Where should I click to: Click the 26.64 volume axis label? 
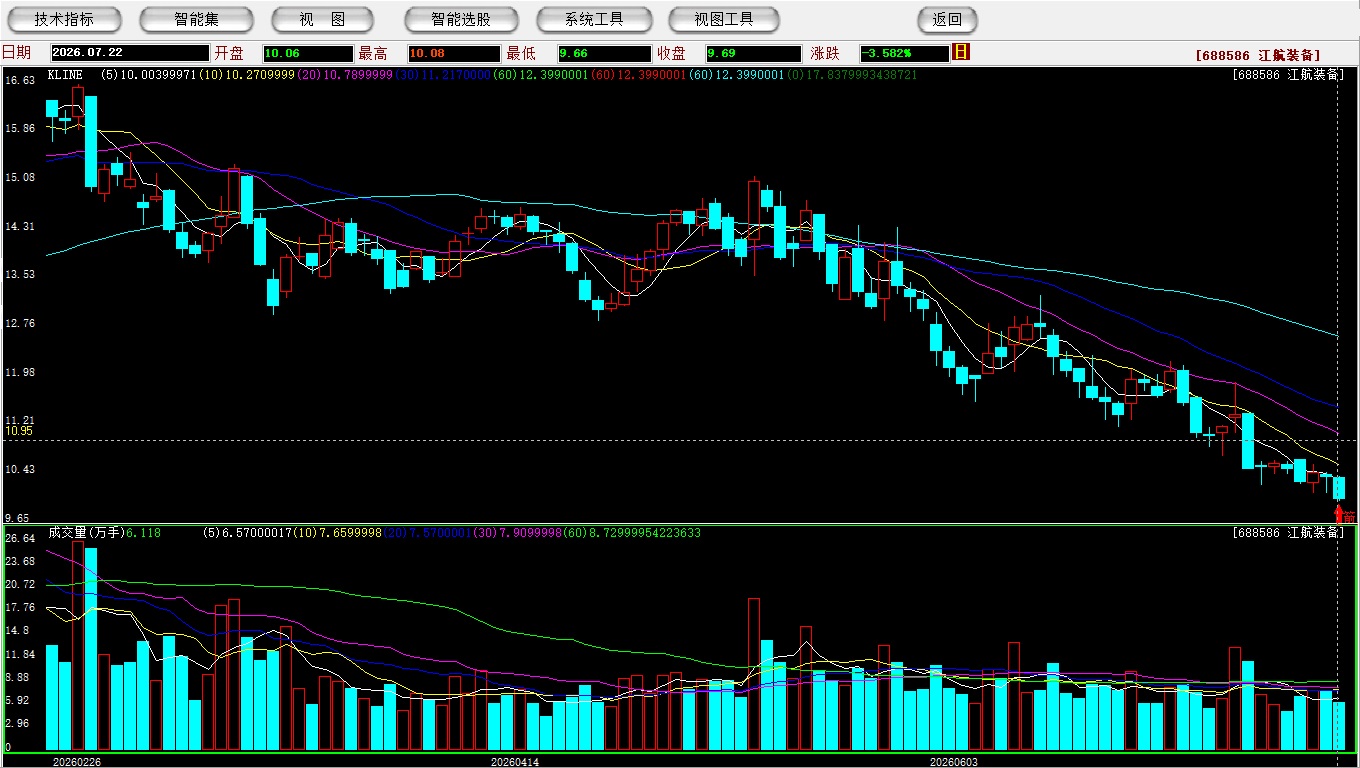(20, 538)
